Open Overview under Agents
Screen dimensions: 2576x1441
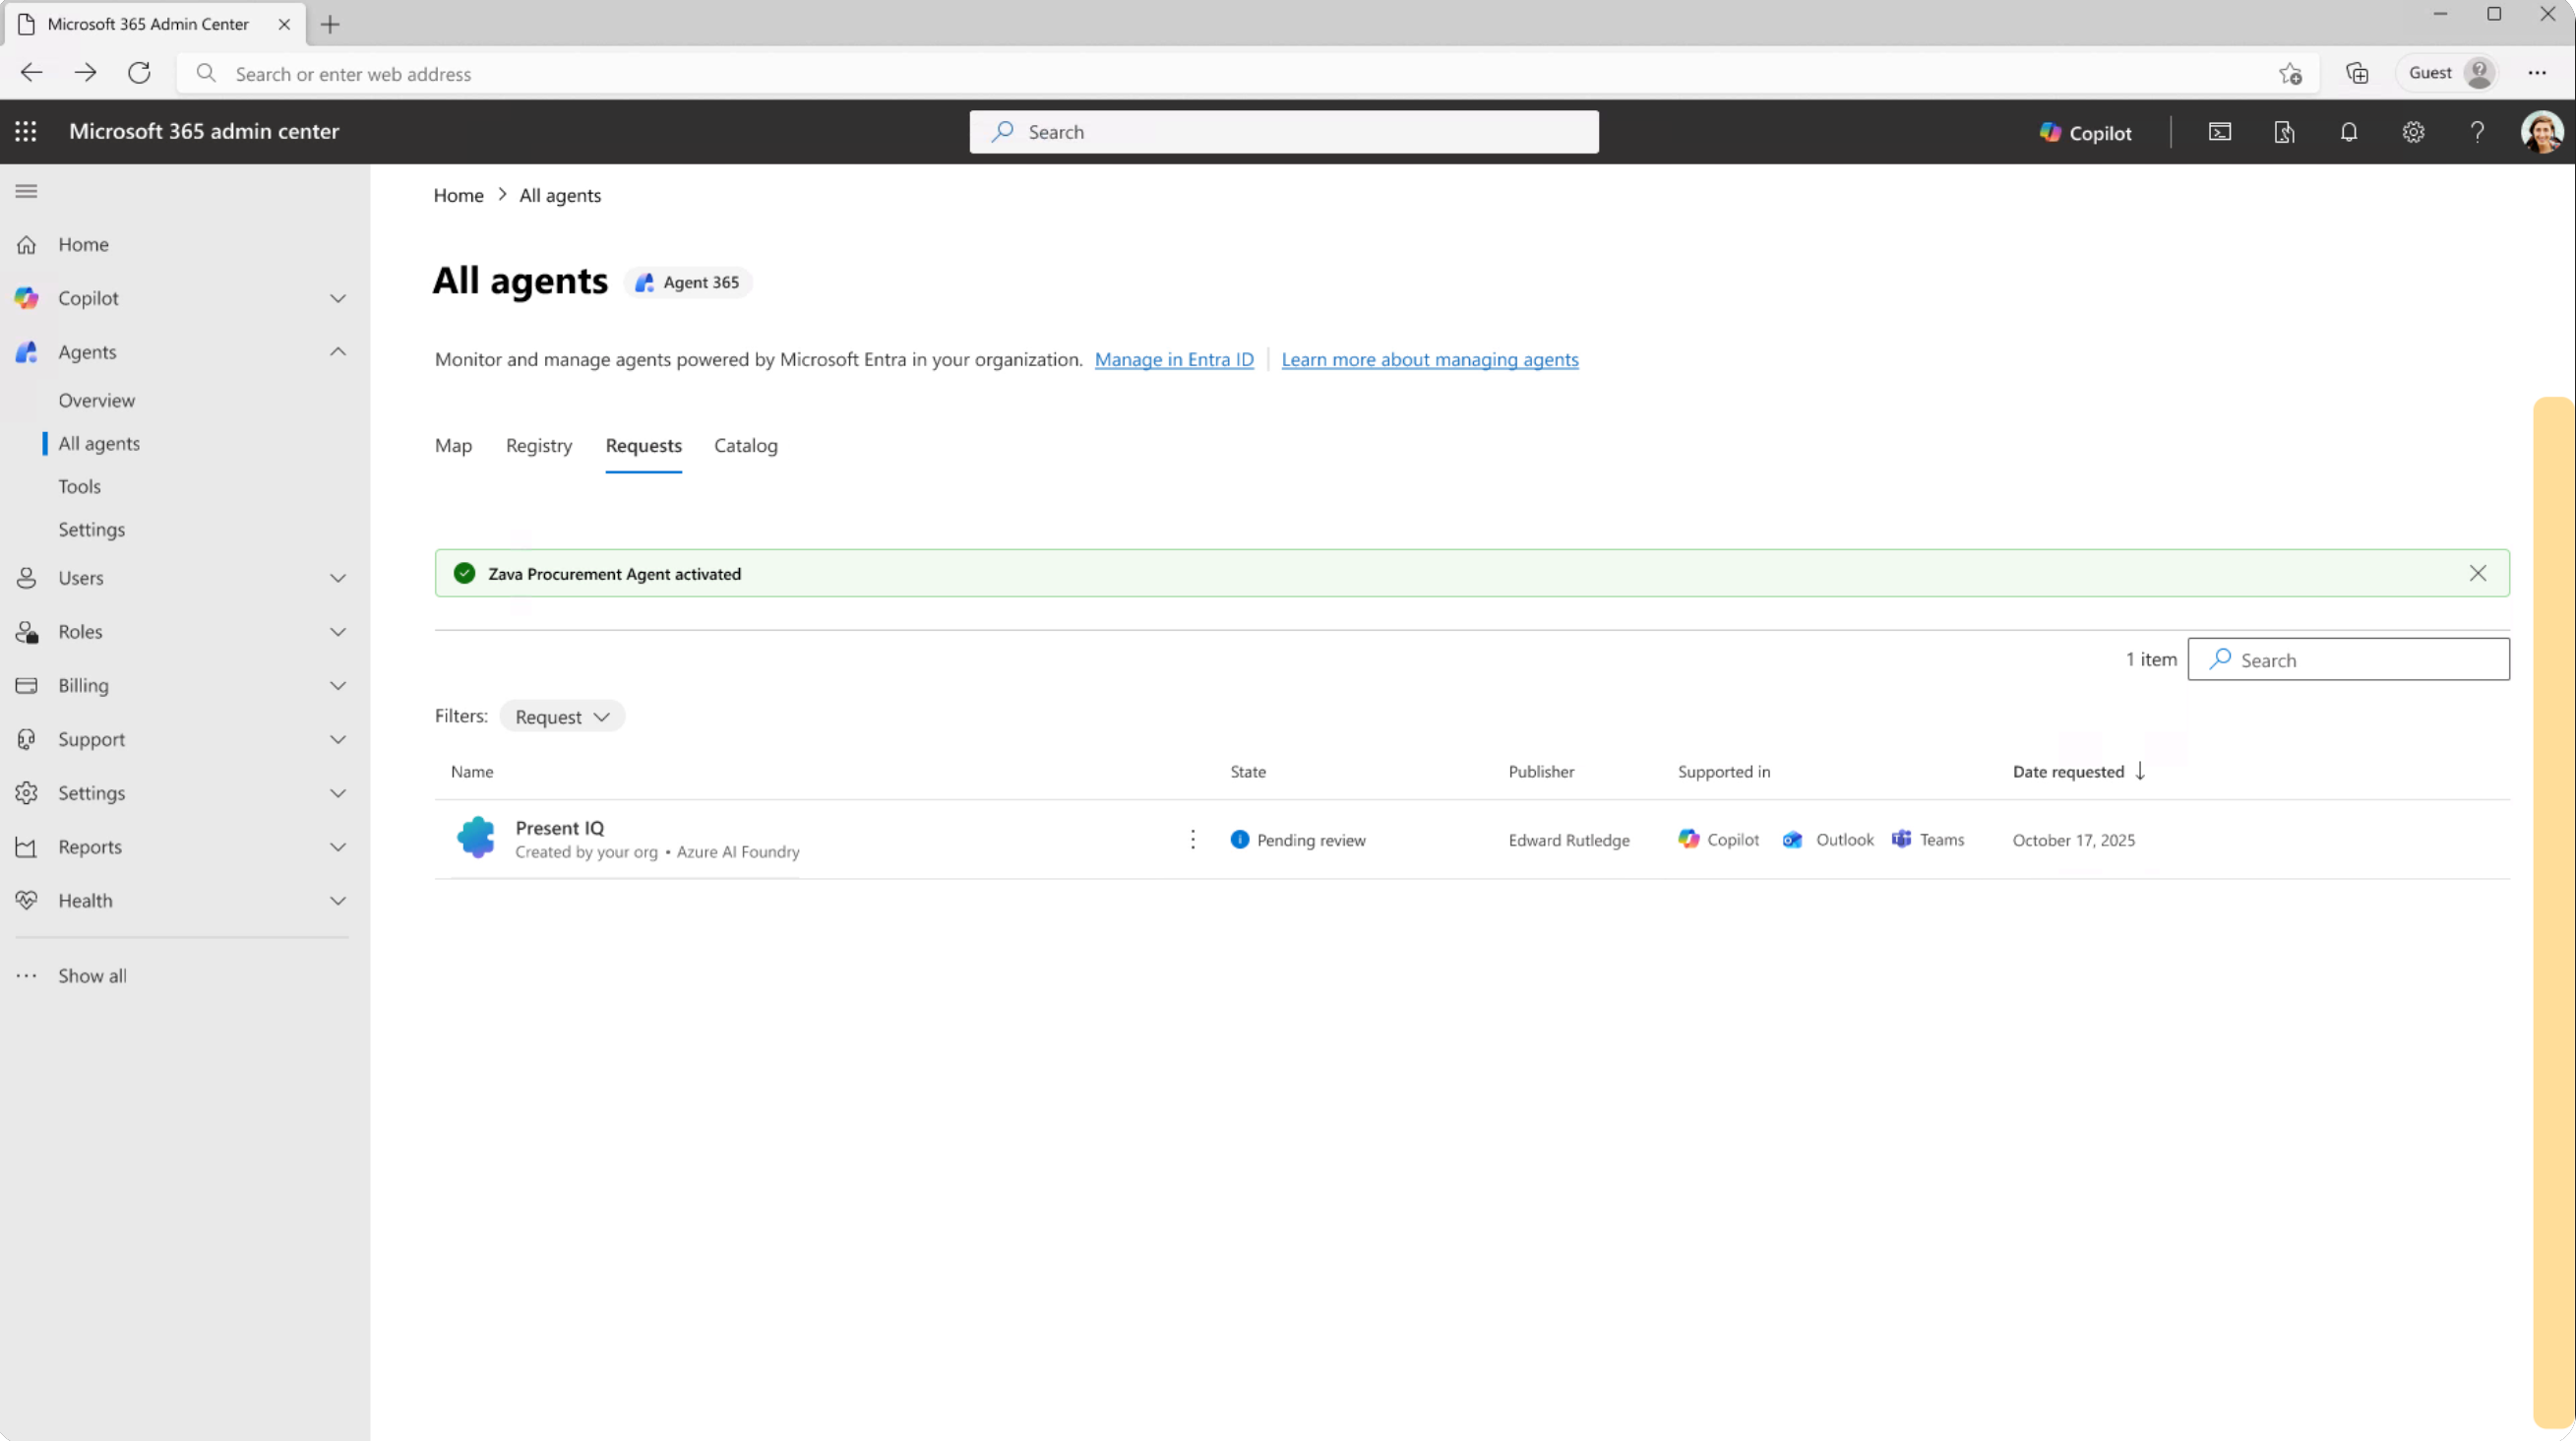[x=97, y=400]
